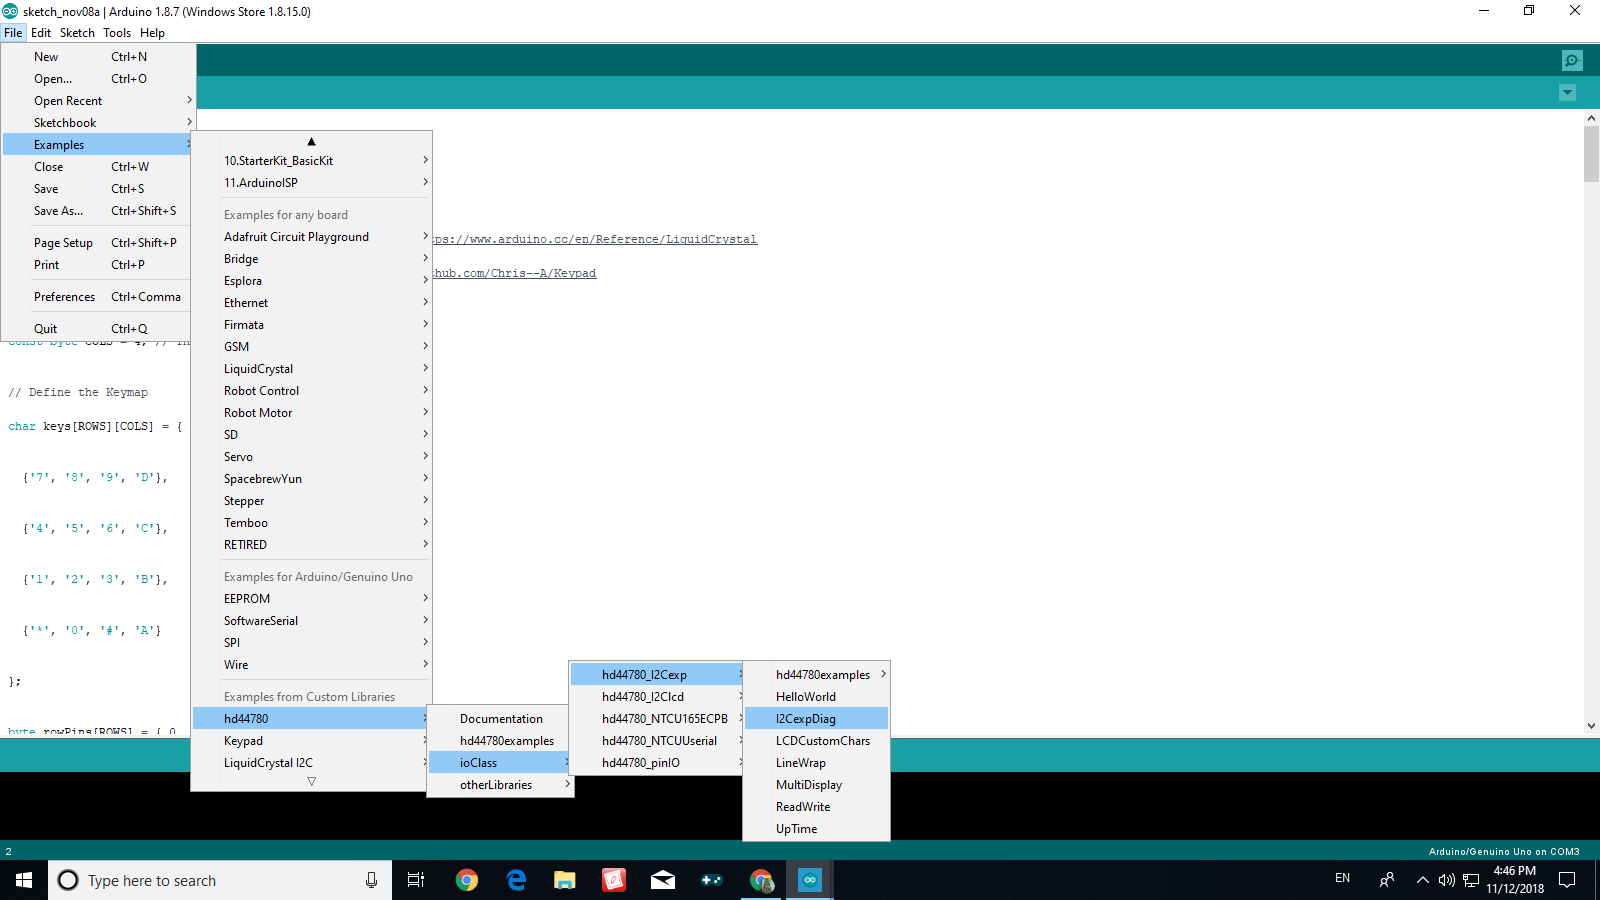The width and height of the screenshot is (1600, 900).
Task: Open the red PDF reader taskbar icon
Action: (614, 880)
